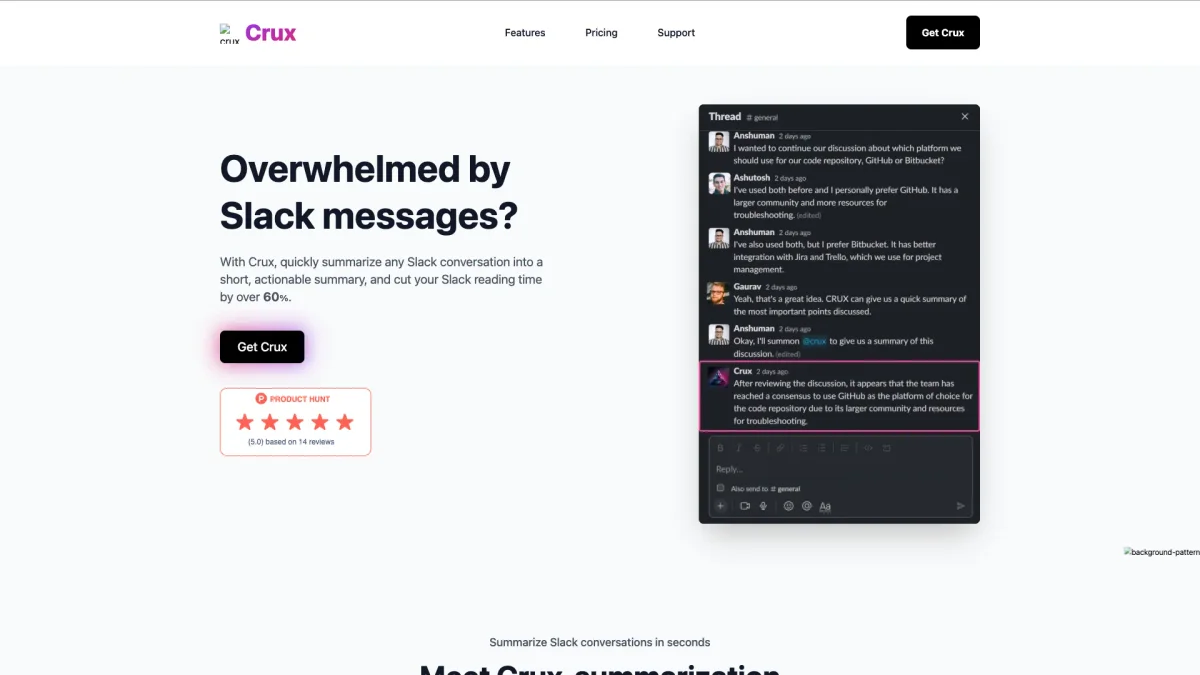Click the @ mention icon

(807, 506)
